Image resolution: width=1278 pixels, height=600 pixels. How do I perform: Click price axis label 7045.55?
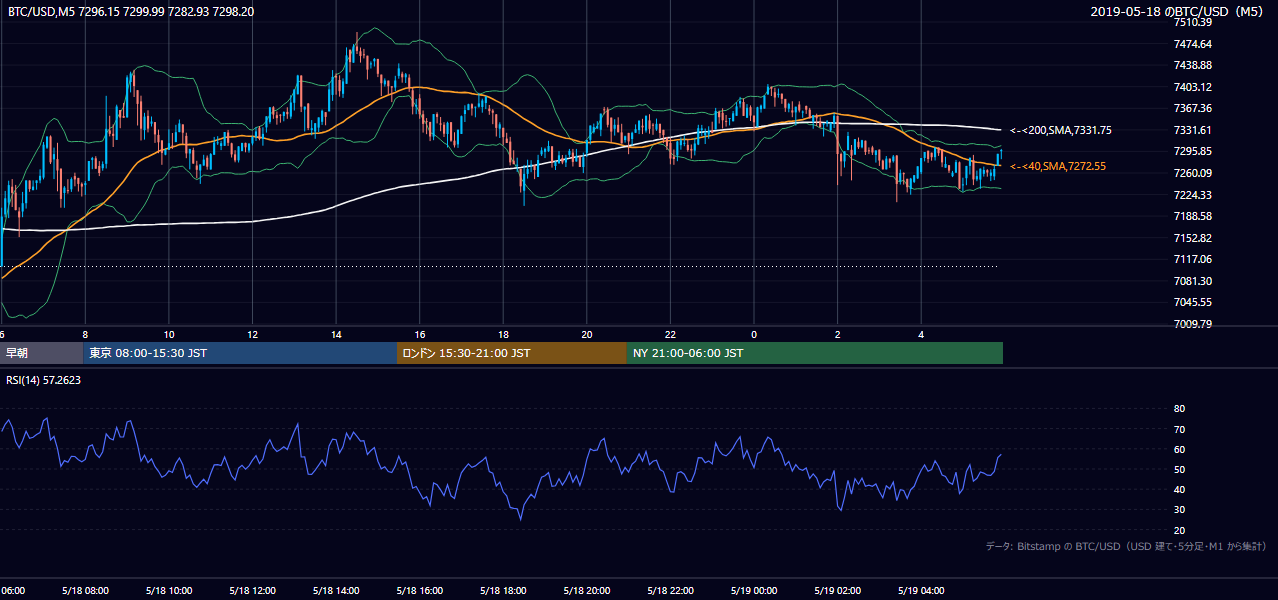point(1192,302)
